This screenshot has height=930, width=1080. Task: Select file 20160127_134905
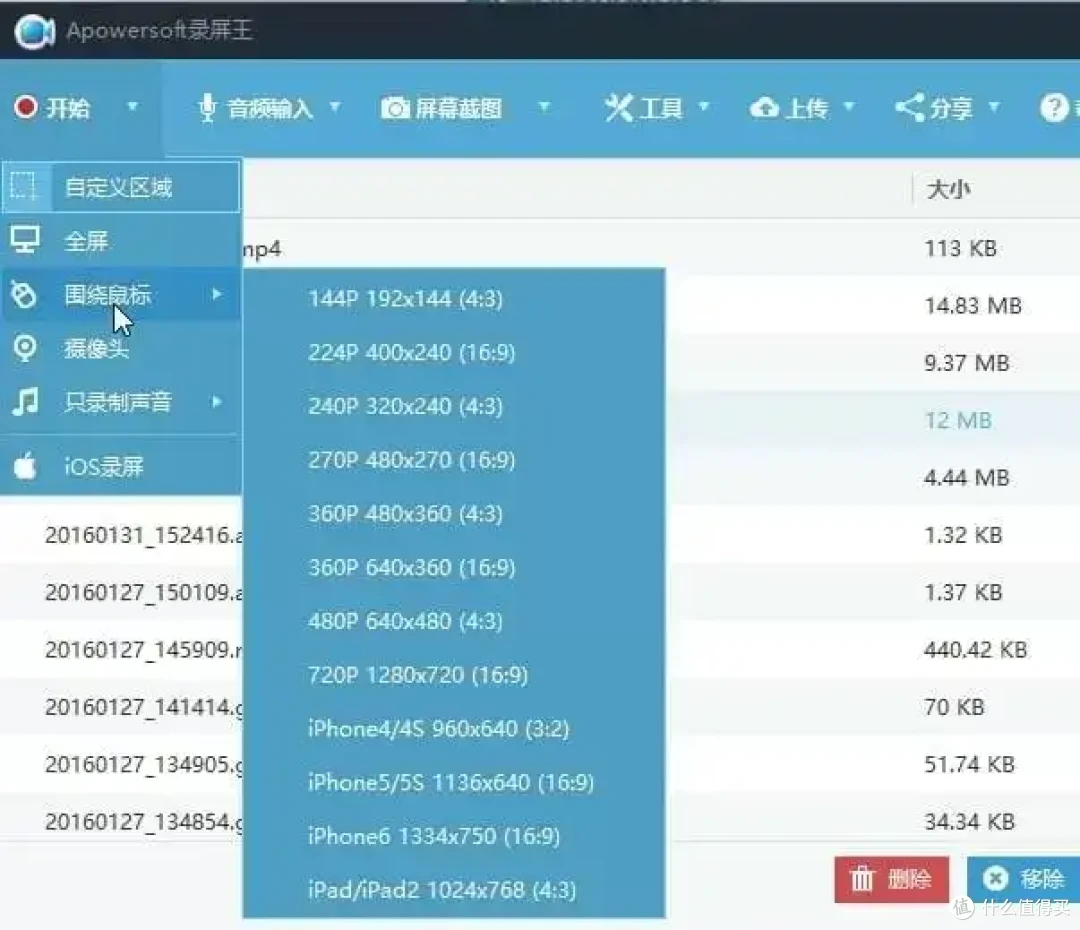click(x=144, y=763)
